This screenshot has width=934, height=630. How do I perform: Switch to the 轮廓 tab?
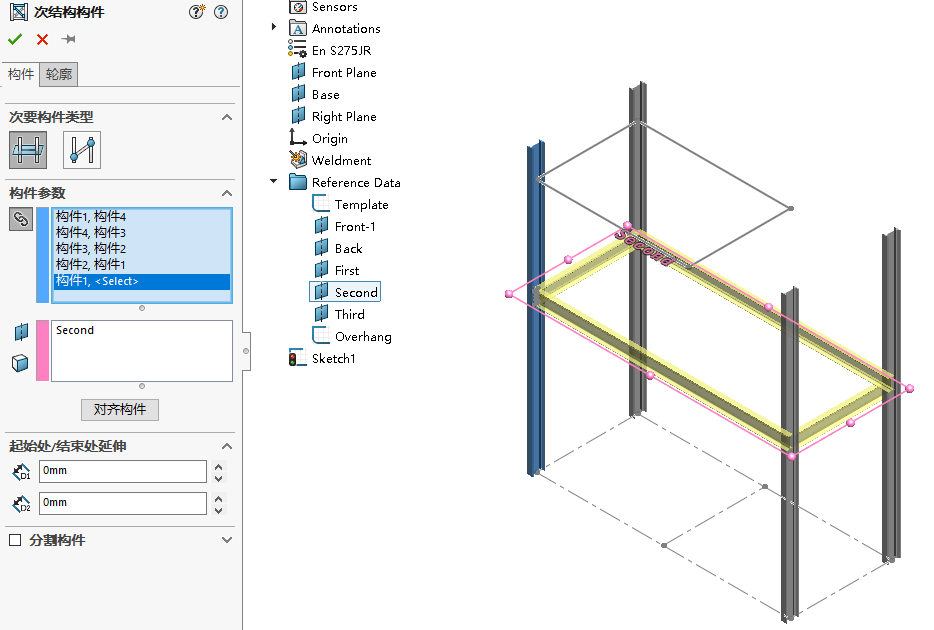pyautogui.click(x=57, y=73)
